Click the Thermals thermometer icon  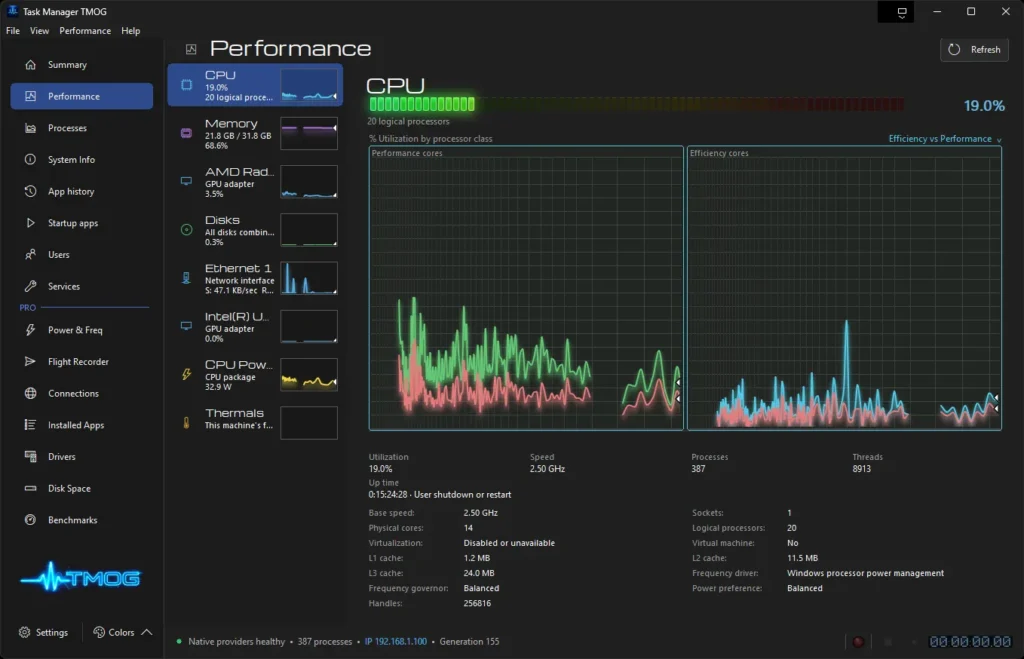(x=186, y=423)
